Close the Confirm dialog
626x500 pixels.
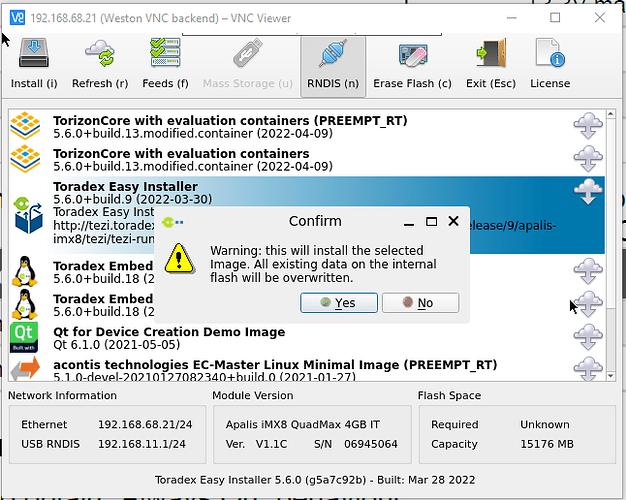453,221
